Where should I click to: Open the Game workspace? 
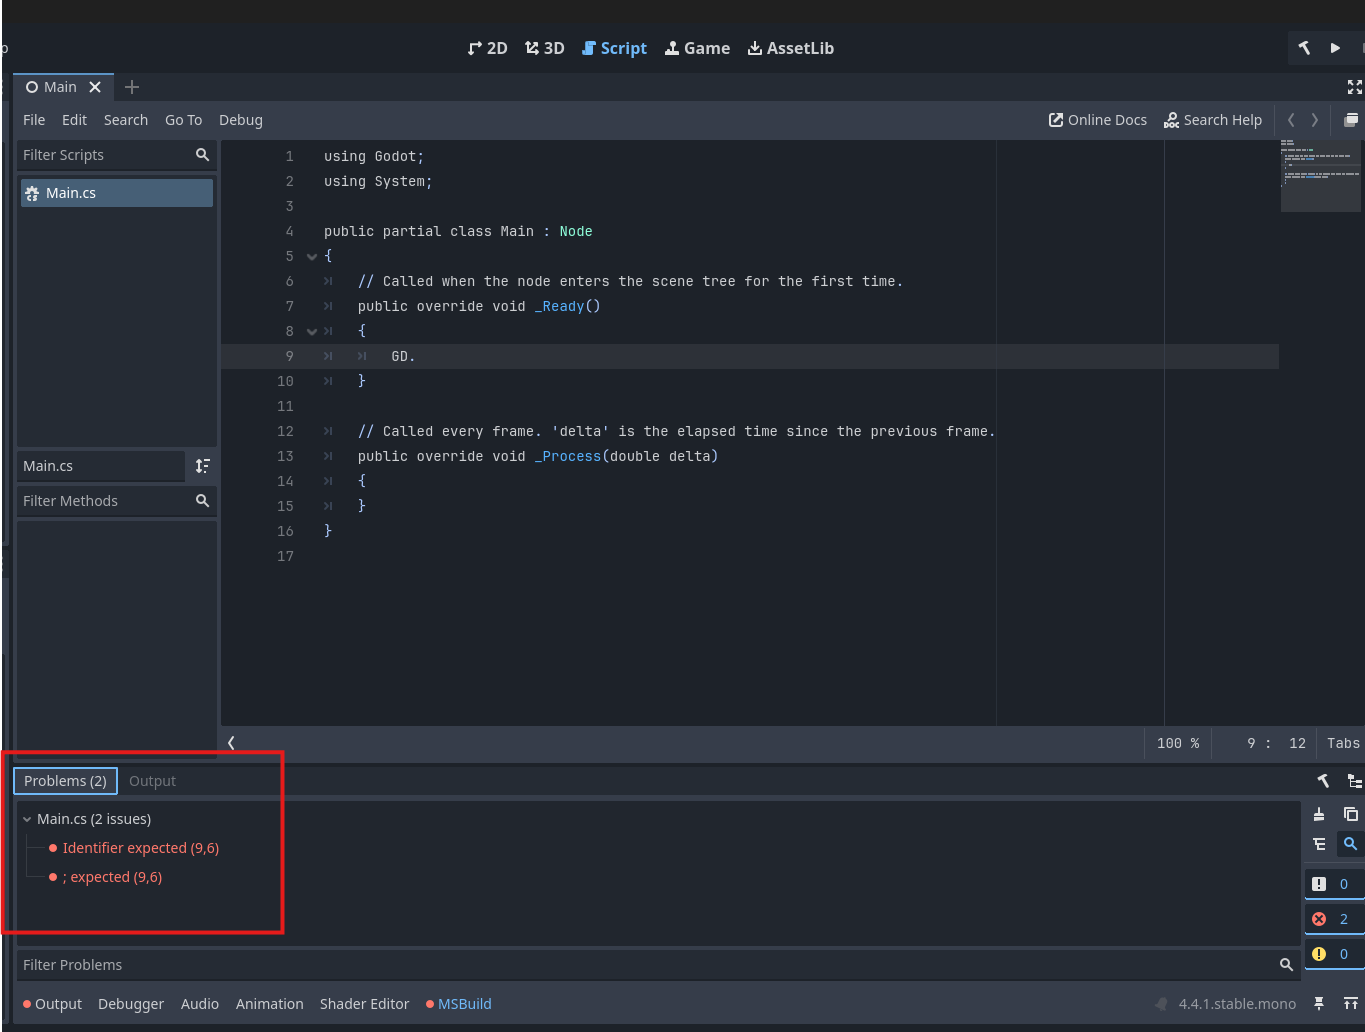698,48
